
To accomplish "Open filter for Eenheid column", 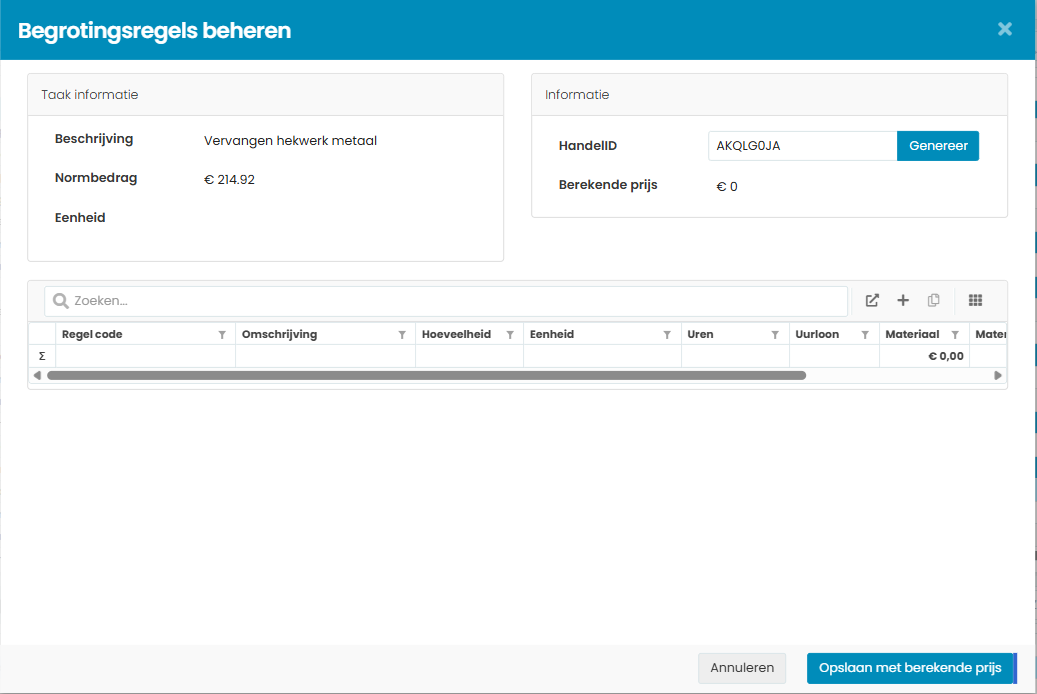I will 667,335.
